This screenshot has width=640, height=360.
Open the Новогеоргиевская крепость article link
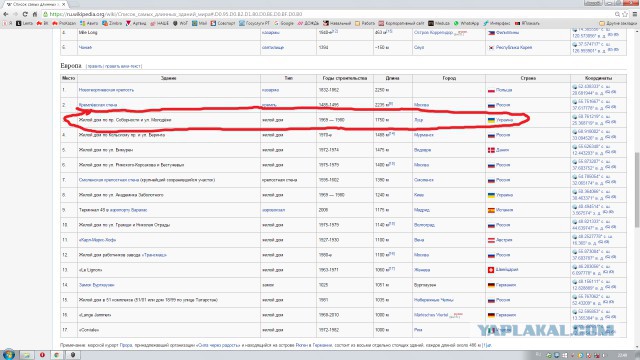coord(106,90)
